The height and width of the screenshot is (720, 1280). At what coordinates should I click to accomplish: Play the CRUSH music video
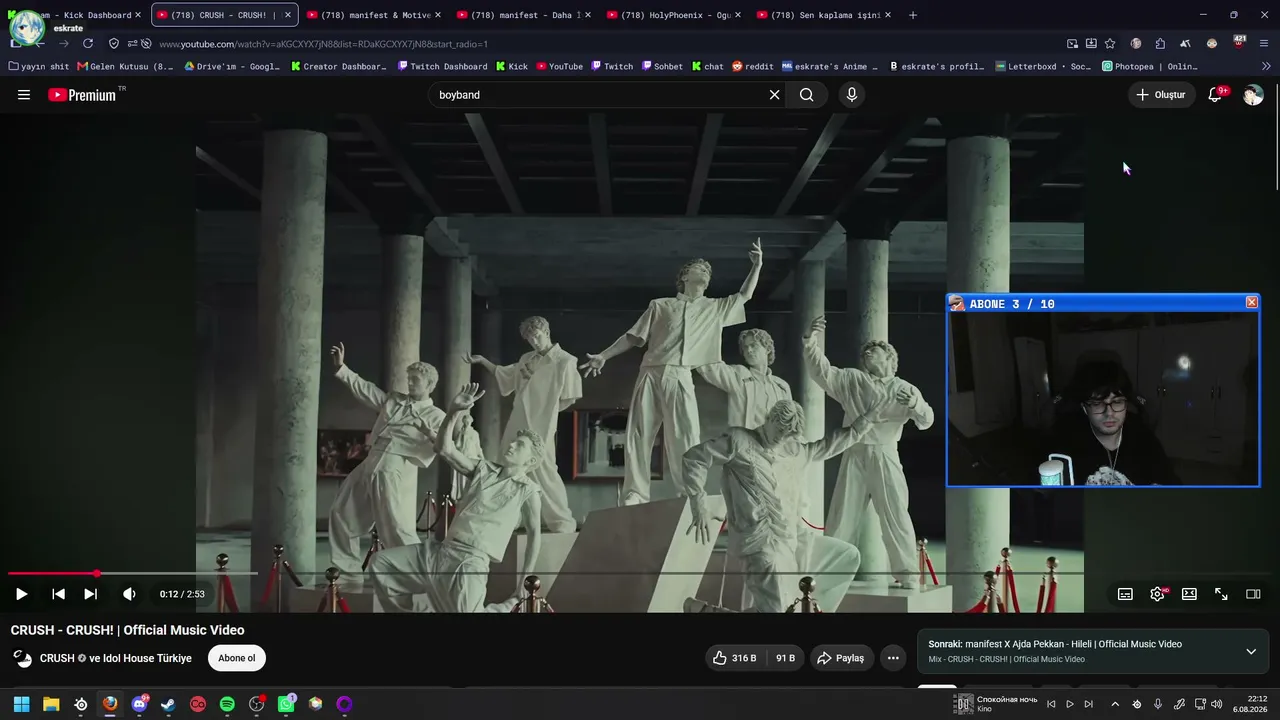(21, 594)
